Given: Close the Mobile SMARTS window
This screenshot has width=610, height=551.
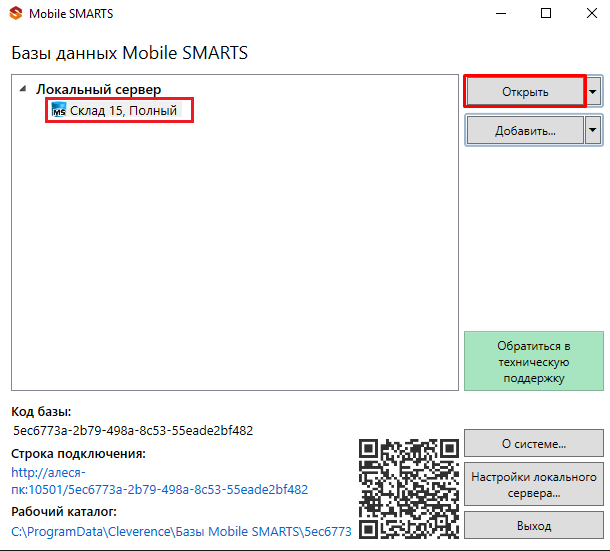Looking at the screenshot, I should (x=592, y=13).
